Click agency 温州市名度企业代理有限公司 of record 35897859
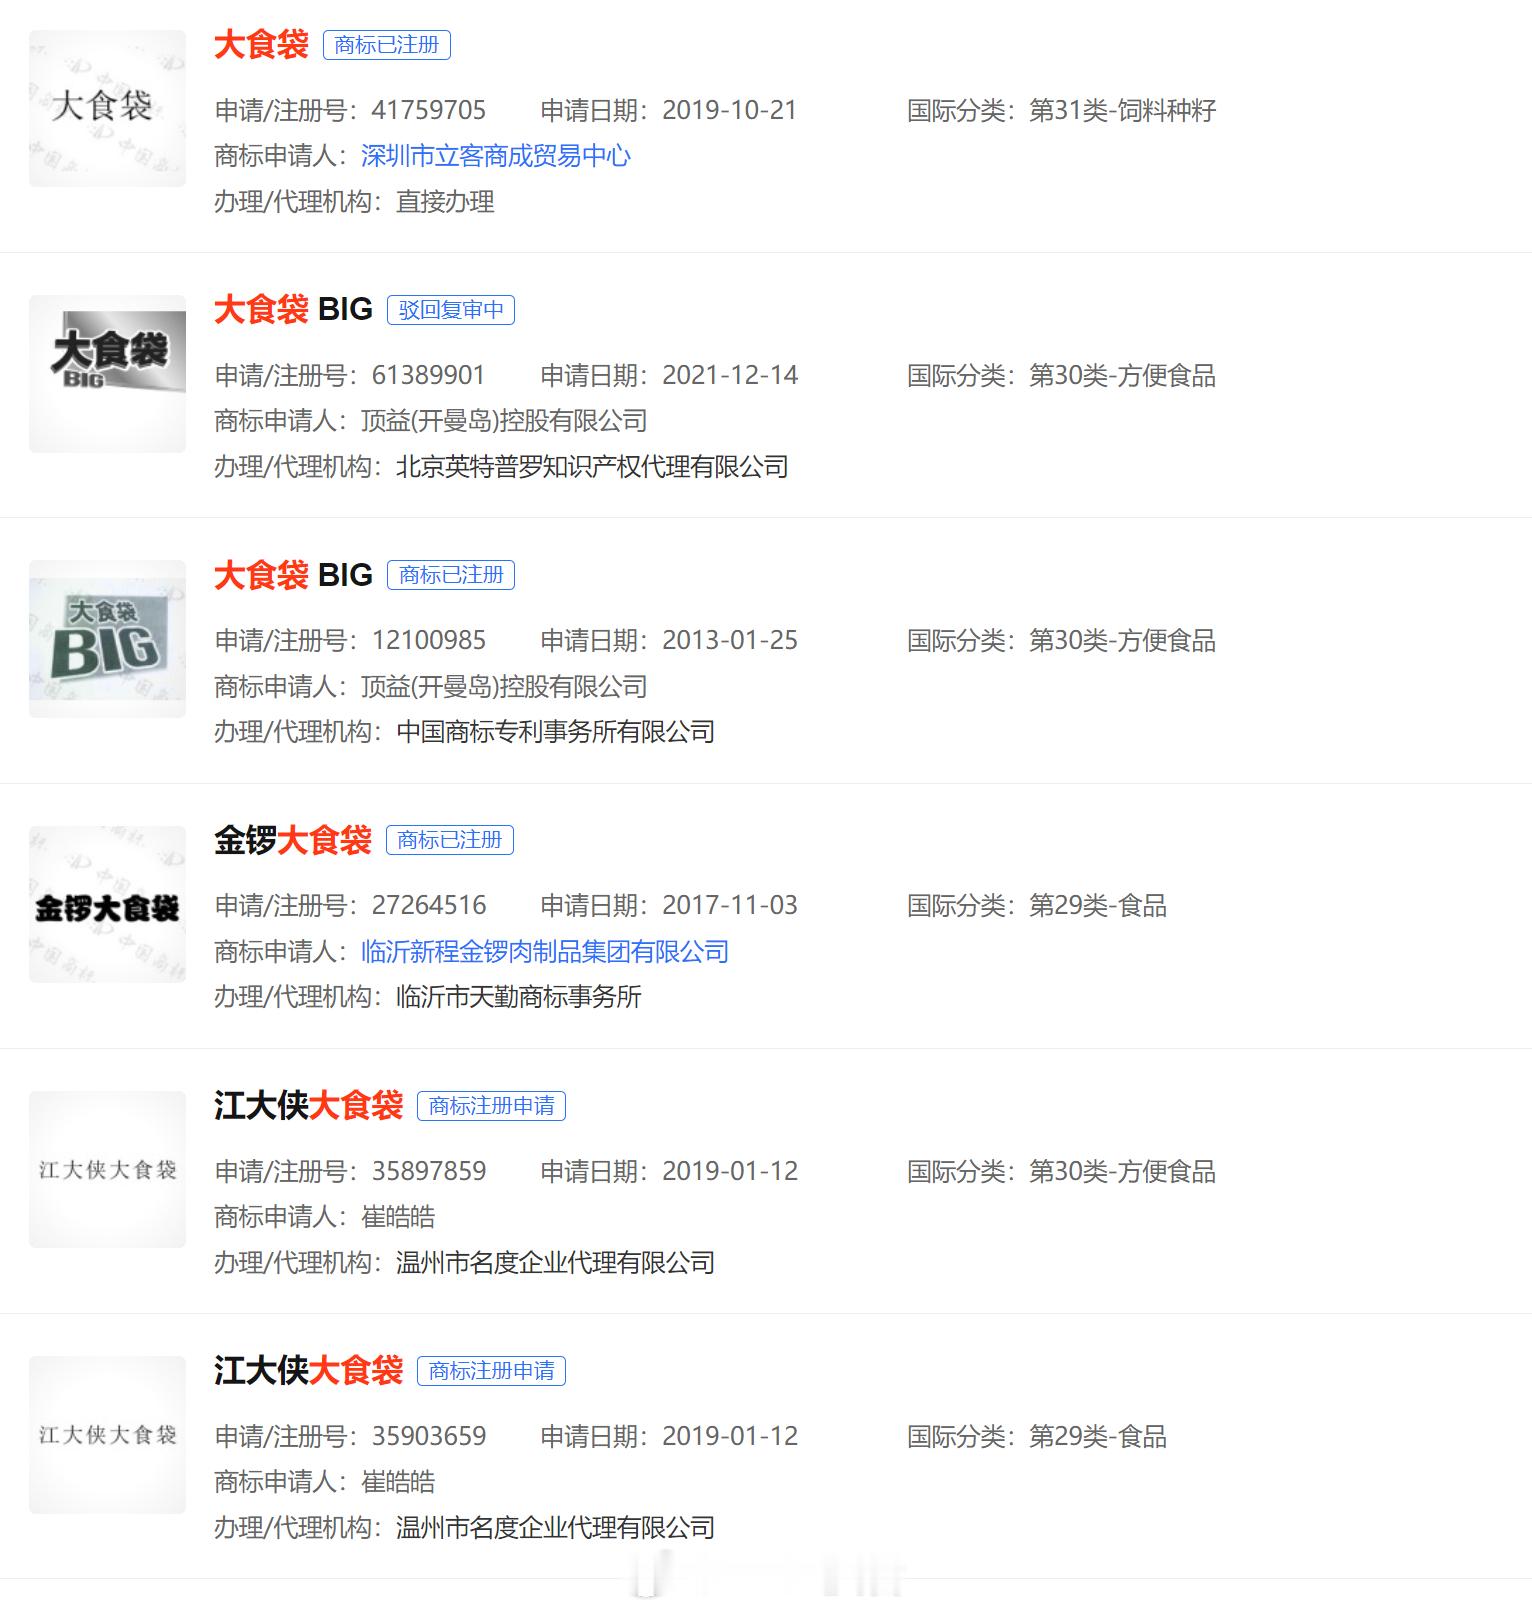Screen dimensions: 1532x1613 (x=556, y=1263)
